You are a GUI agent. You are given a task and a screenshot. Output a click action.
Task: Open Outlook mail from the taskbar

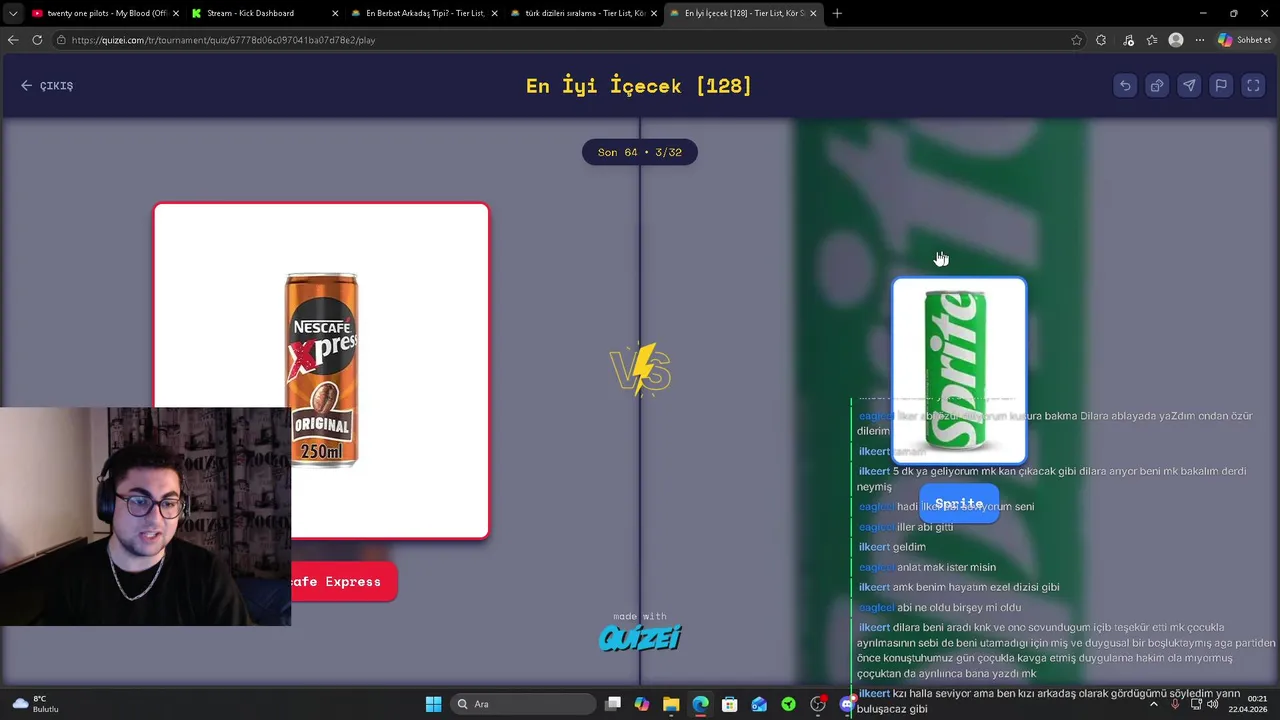tap(759, 704)
